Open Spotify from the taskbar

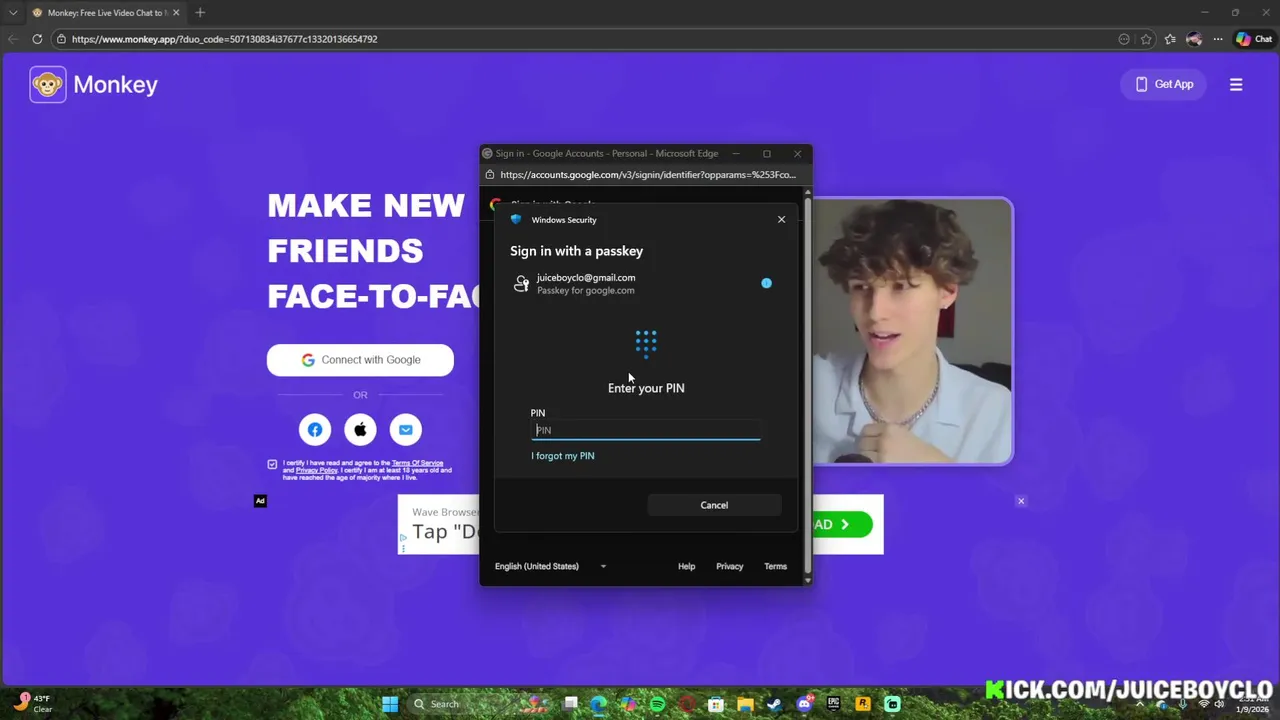(x=657, y=704)
